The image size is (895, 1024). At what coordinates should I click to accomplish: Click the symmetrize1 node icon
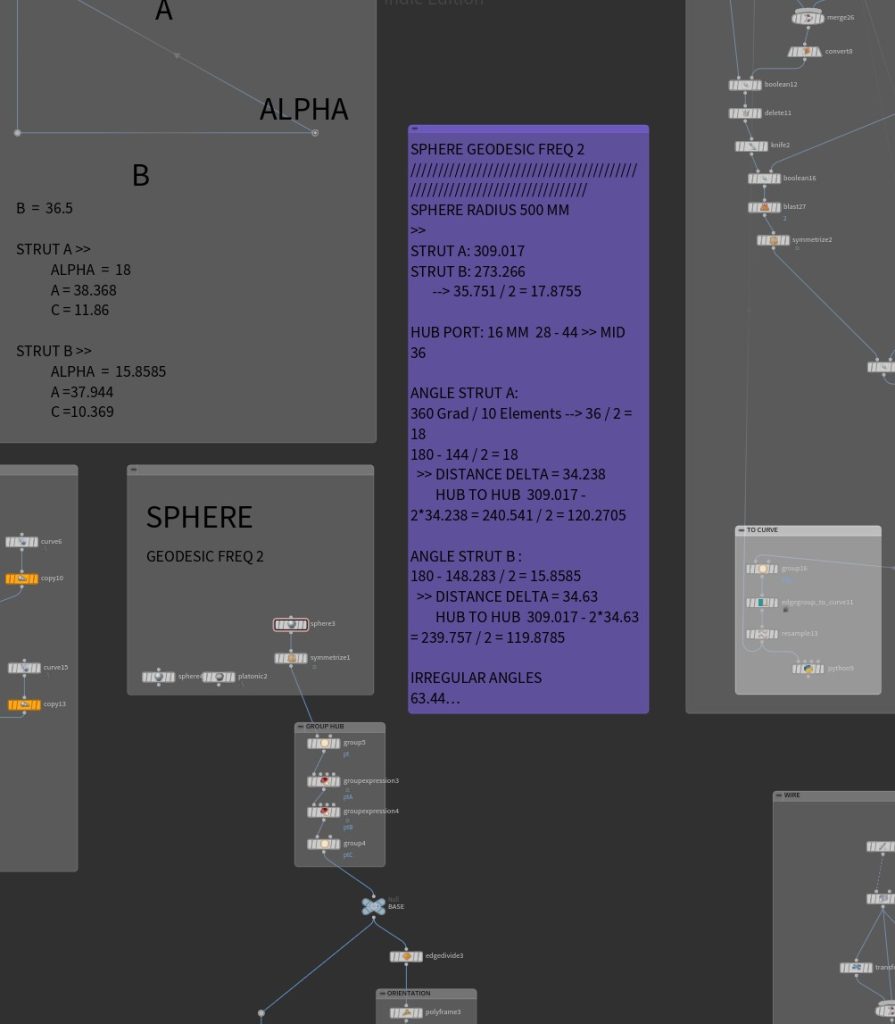point(291,658)
